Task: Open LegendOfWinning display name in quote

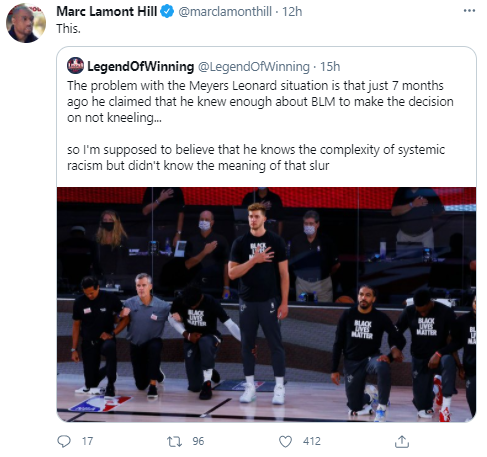Action: 141,67
